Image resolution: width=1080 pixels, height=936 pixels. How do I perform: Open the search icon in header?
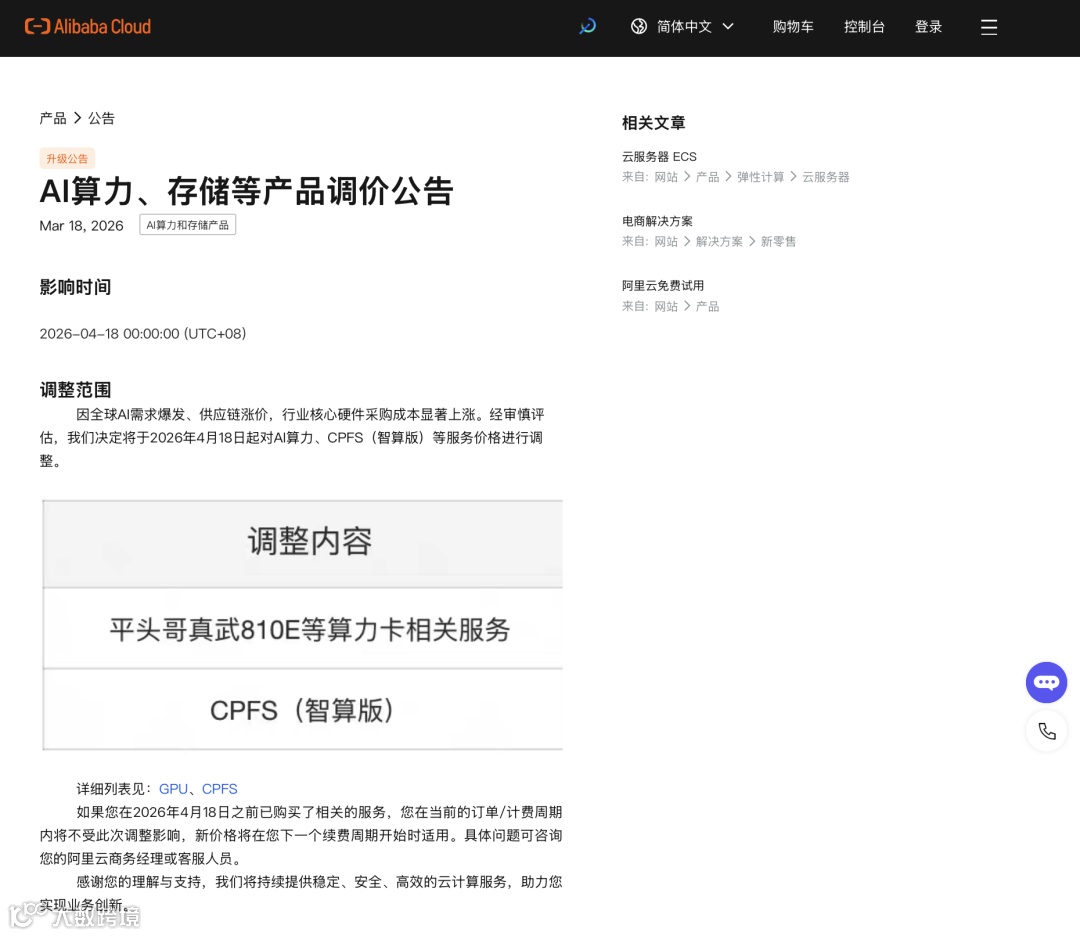588,27
